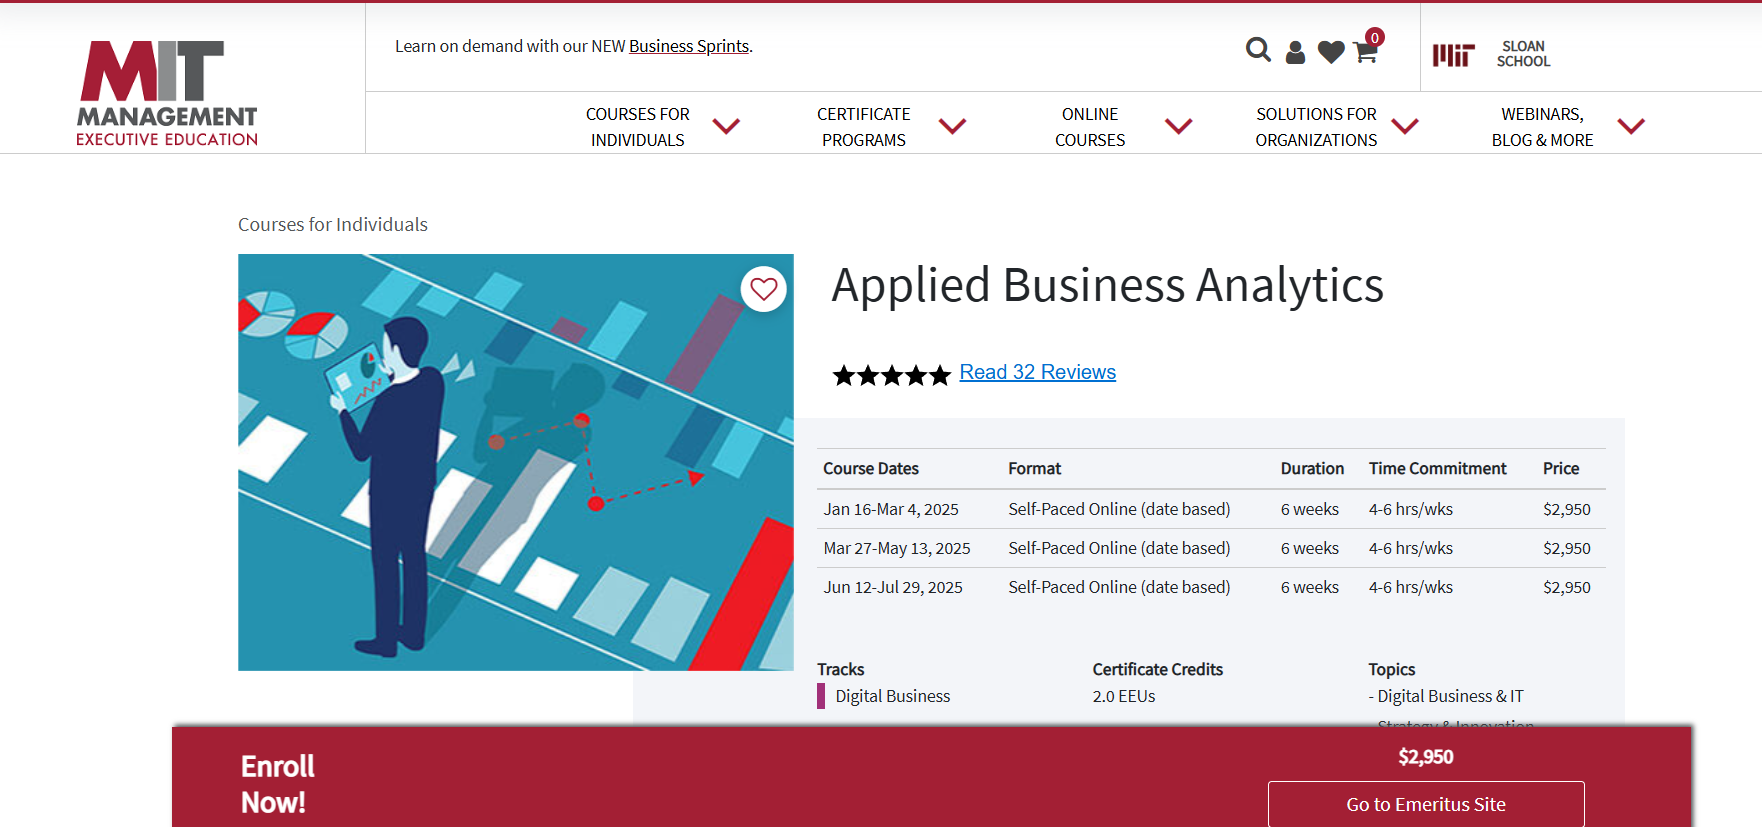The image size is (1762, 827).
Task: Click Go to Emeritus Site button
Action: (x=1426, y=804)
